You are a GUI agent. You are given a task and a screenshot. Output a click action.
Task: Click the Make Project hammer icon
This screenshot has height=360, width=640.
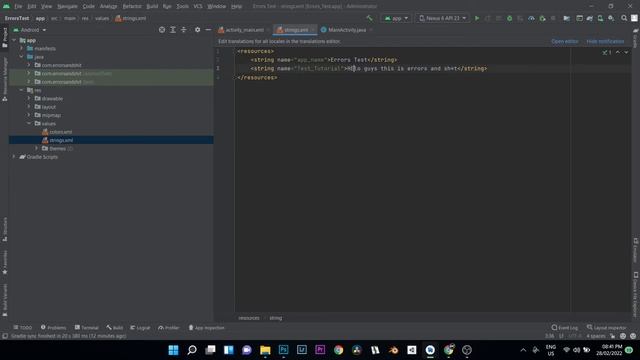(370, 18)
